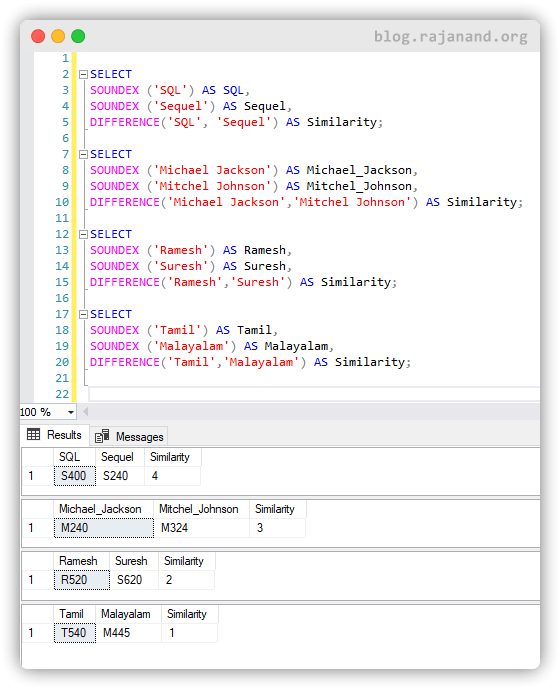Collapse the SELECT block at line 17
The image size is (560, 689).
(83, 314)
